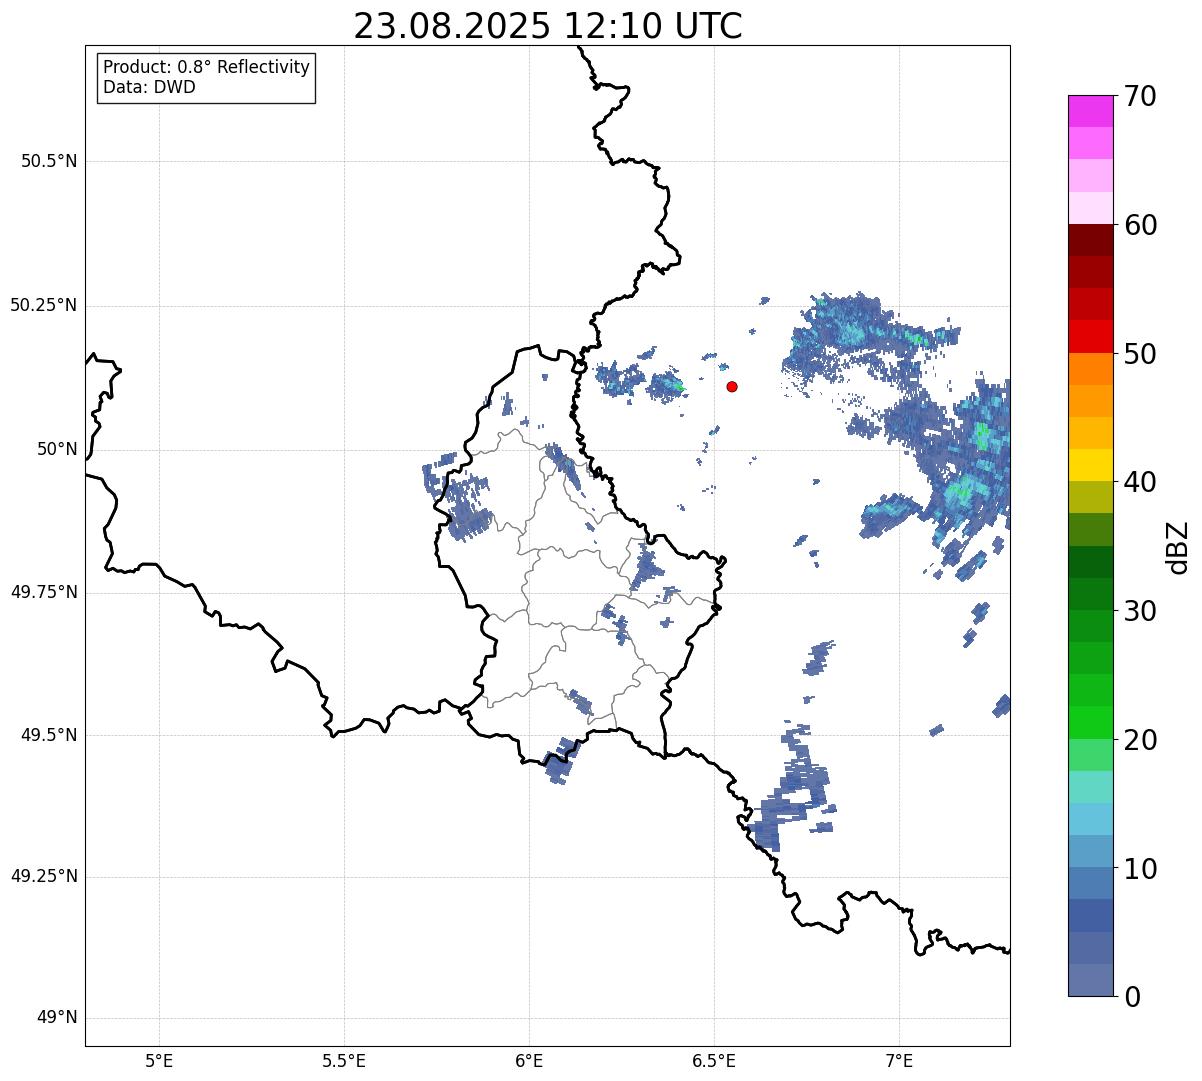Click the "Product: 0.8° Reflectivity" text line
This screenshot has height=1081, width=1202.
click(x=207, y=67)
